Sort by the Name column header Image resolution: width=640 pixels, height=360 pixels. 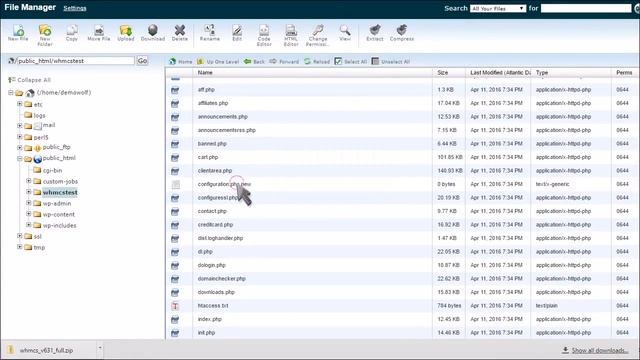click(205, 73)
